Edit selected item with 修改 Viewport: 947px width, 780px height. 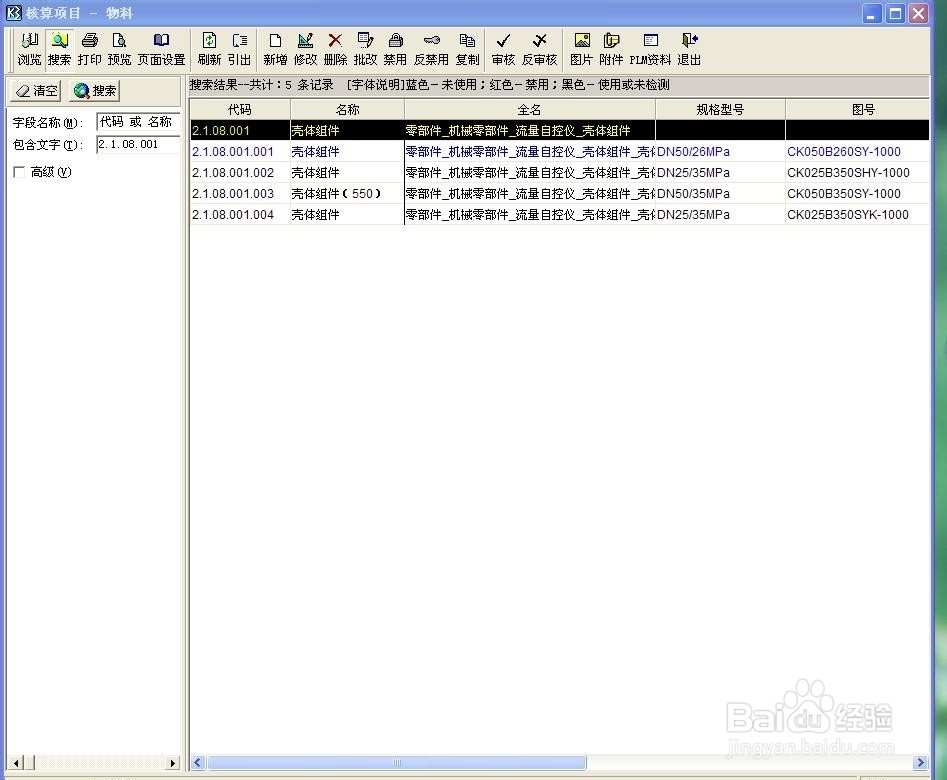click(305, 50)
